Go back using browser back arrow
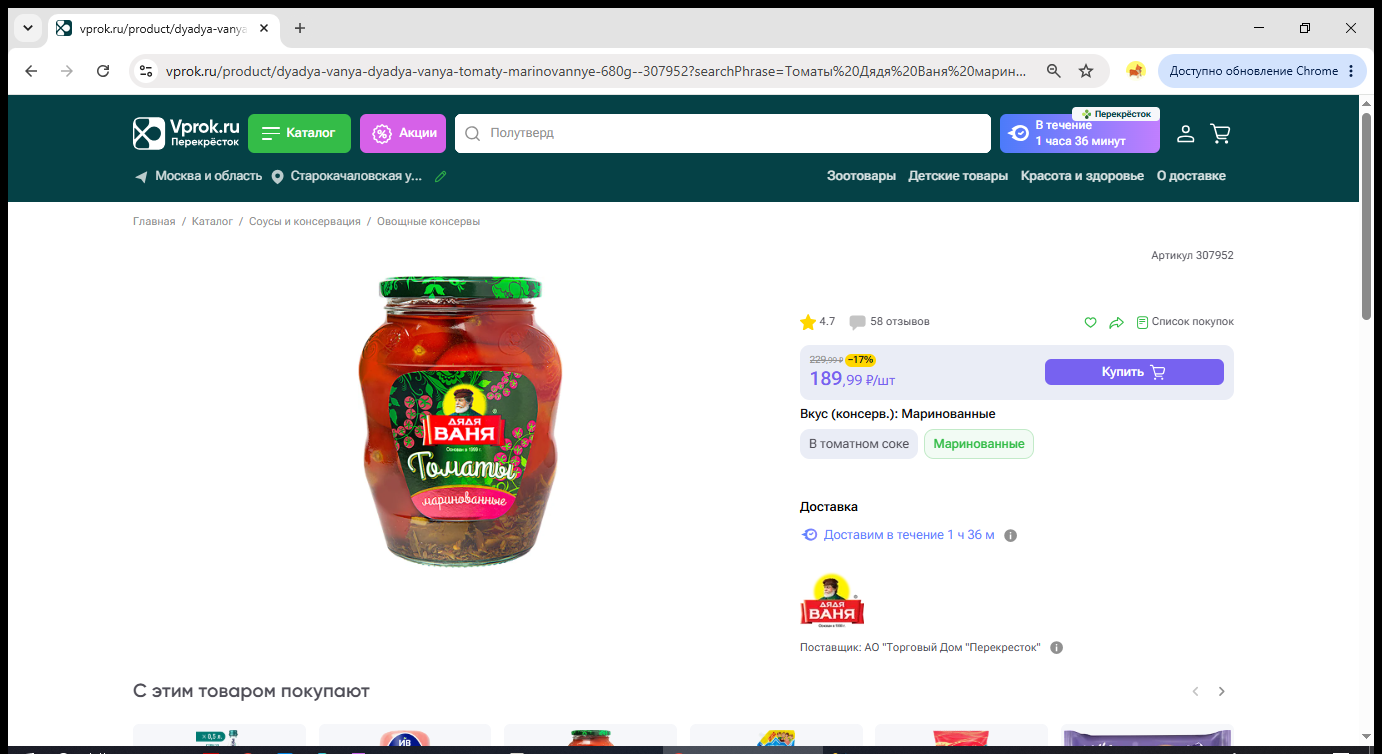The width and height of the screenshot is (1382, 754). pyautogui.click(x=31, y=71)
